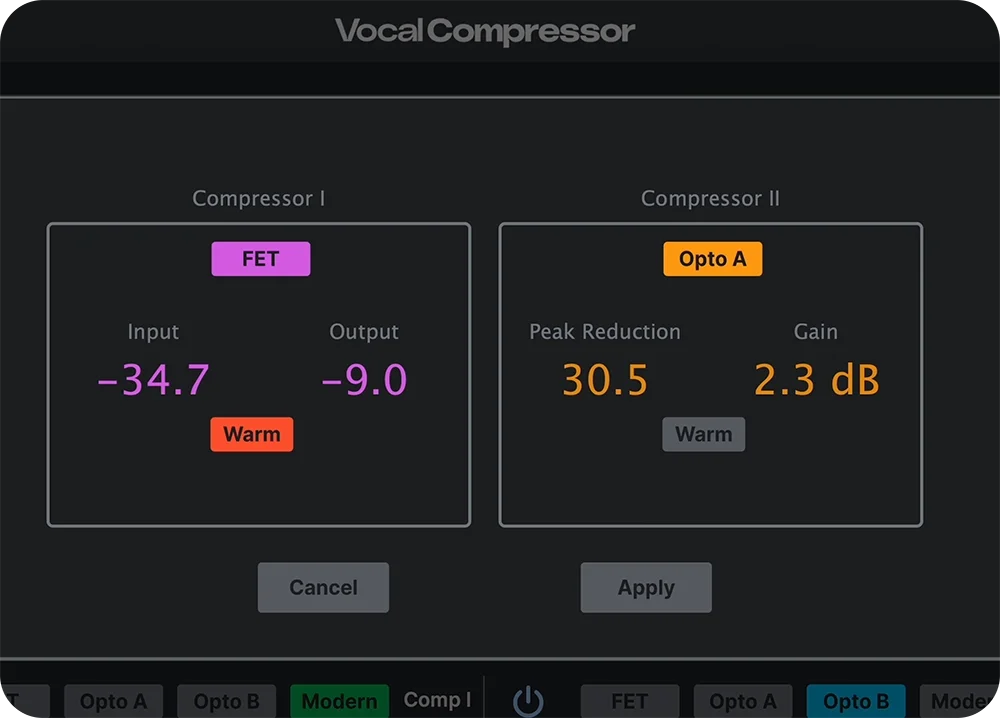Click the Compressor II heading
This screenshot has height=718, width=1000.
710,199
